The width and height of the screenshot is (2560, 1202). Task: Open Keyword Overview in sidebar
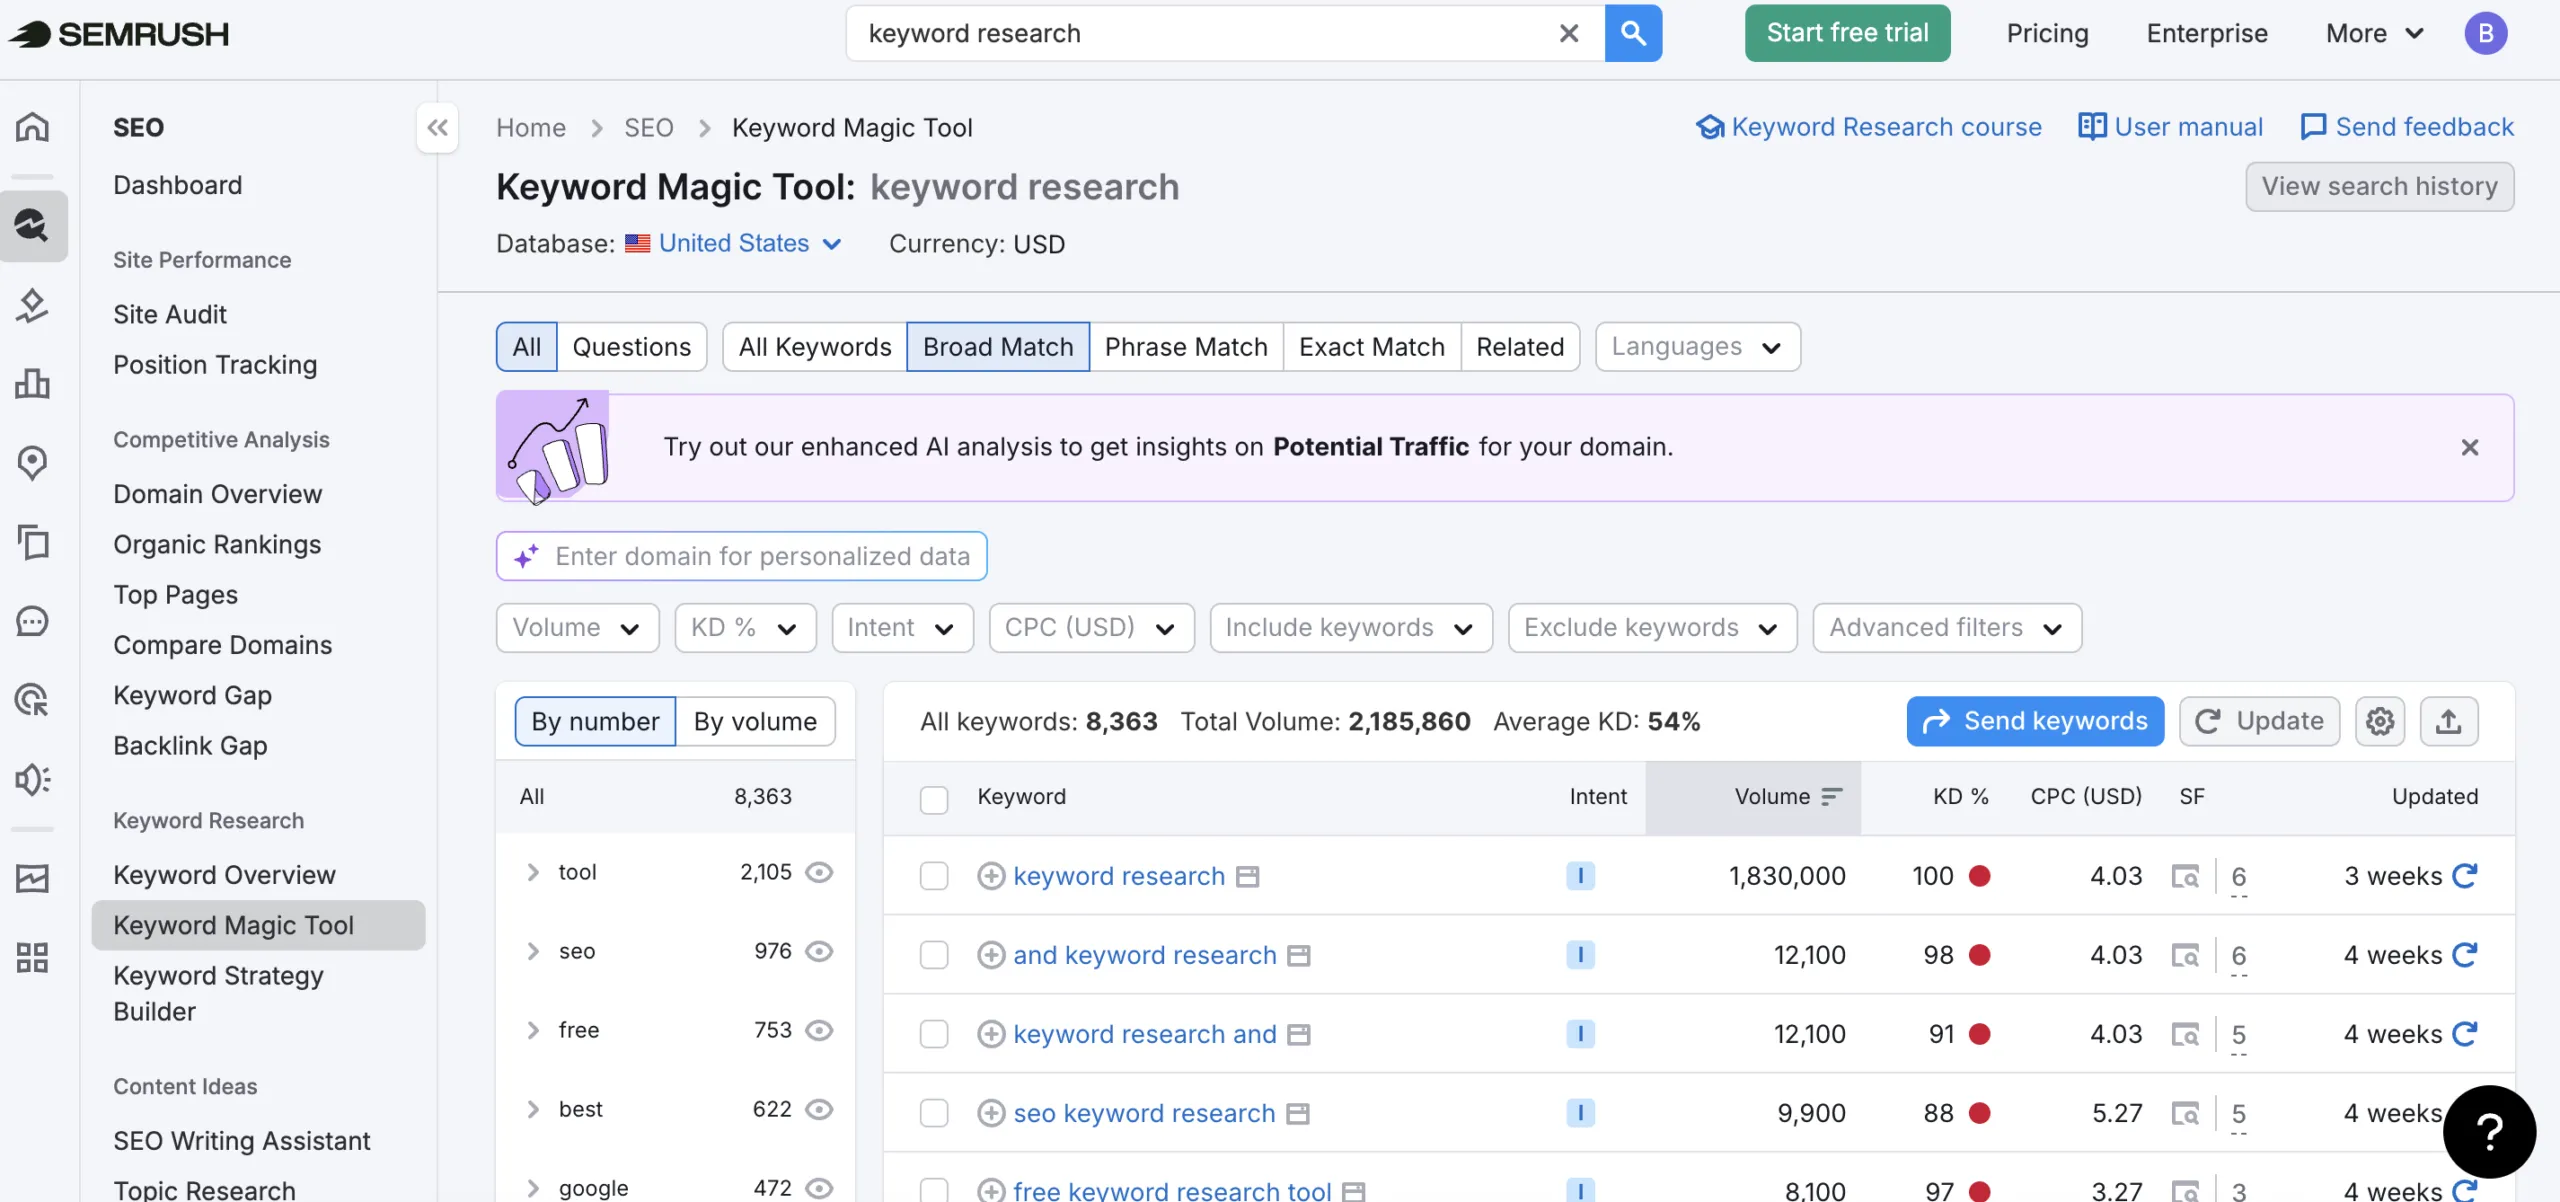224,875
